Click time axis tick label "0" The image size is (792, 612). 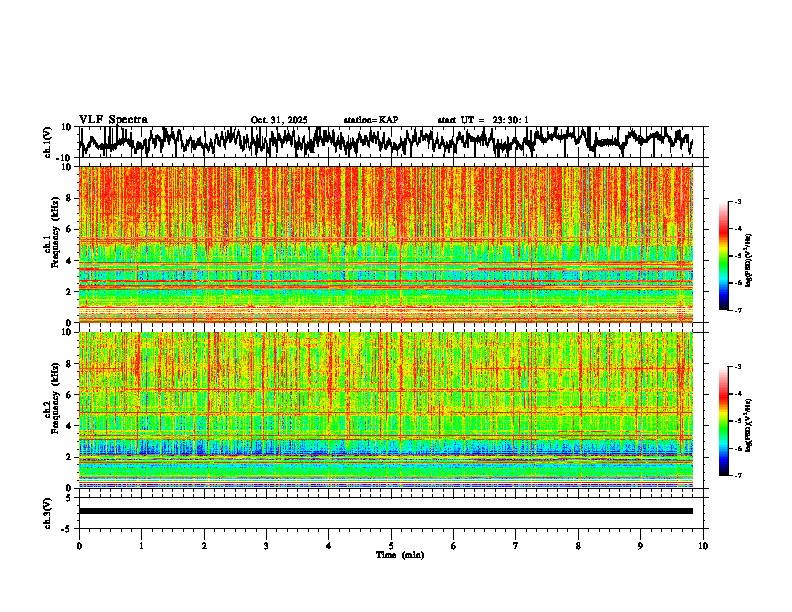click(x=79, y=546)
